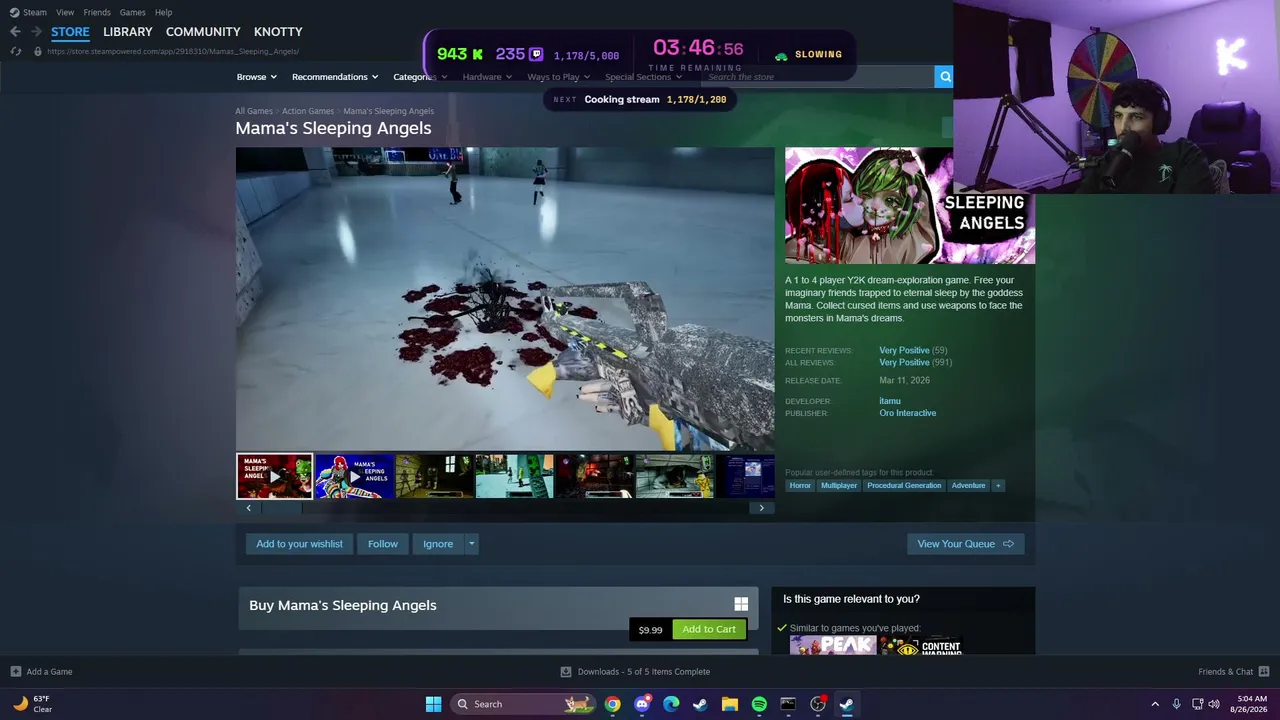Click the media strip scrollbar handle
This screenshot has height=720, width=1280.
(281, 508)
